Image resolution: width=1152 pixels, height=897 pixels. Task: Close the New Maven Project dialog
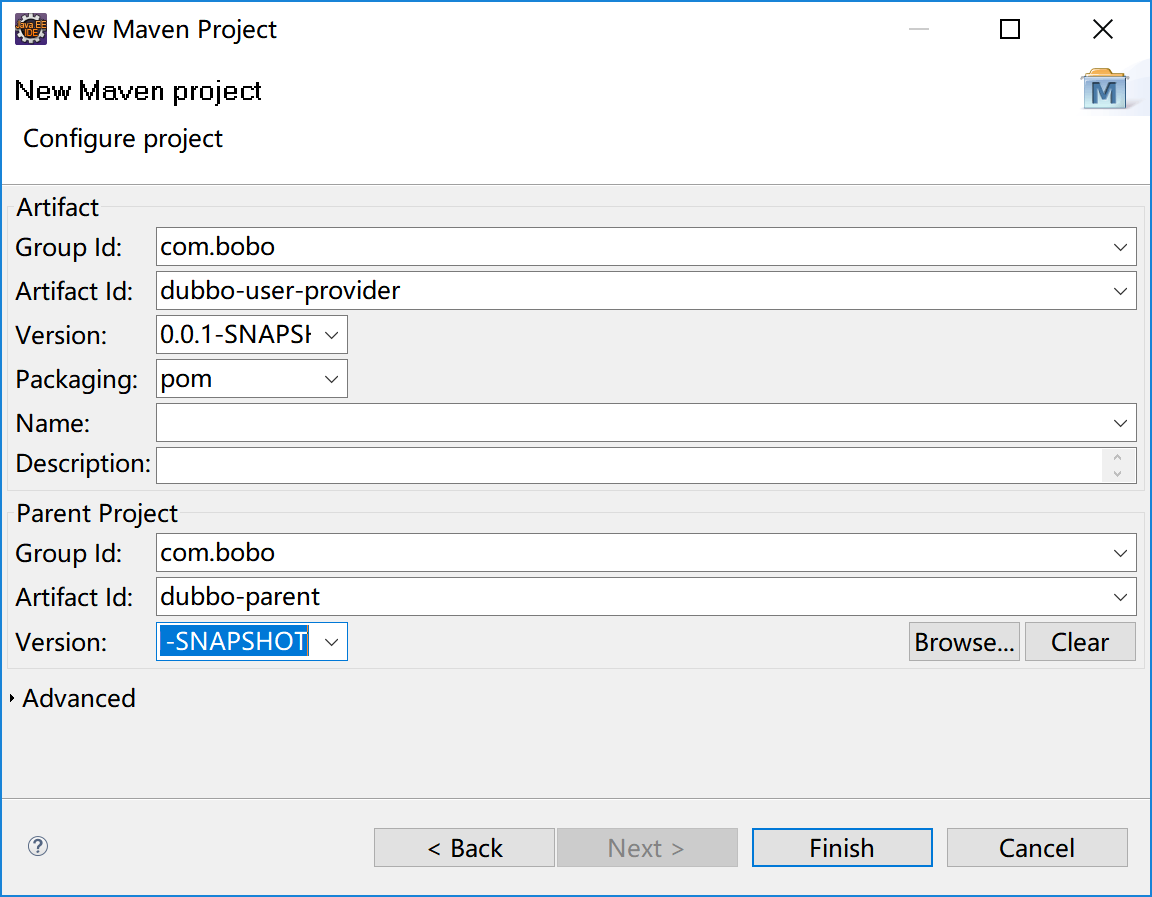click(x=1103, y=29)
